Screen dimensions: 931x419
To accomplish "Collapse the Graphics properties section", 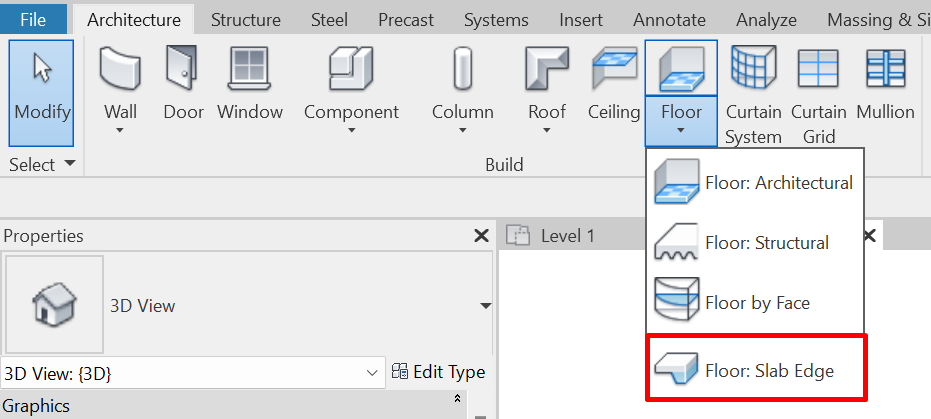I will click(457, 398).
